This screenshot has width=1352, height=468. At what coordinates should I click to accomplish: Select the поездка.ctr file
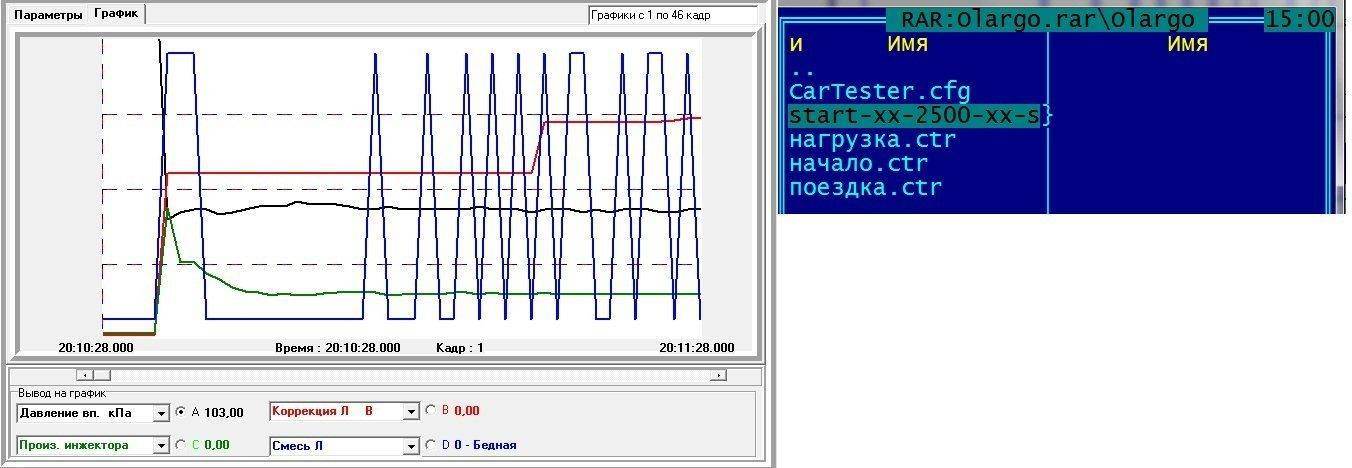(x=865, y=188)
